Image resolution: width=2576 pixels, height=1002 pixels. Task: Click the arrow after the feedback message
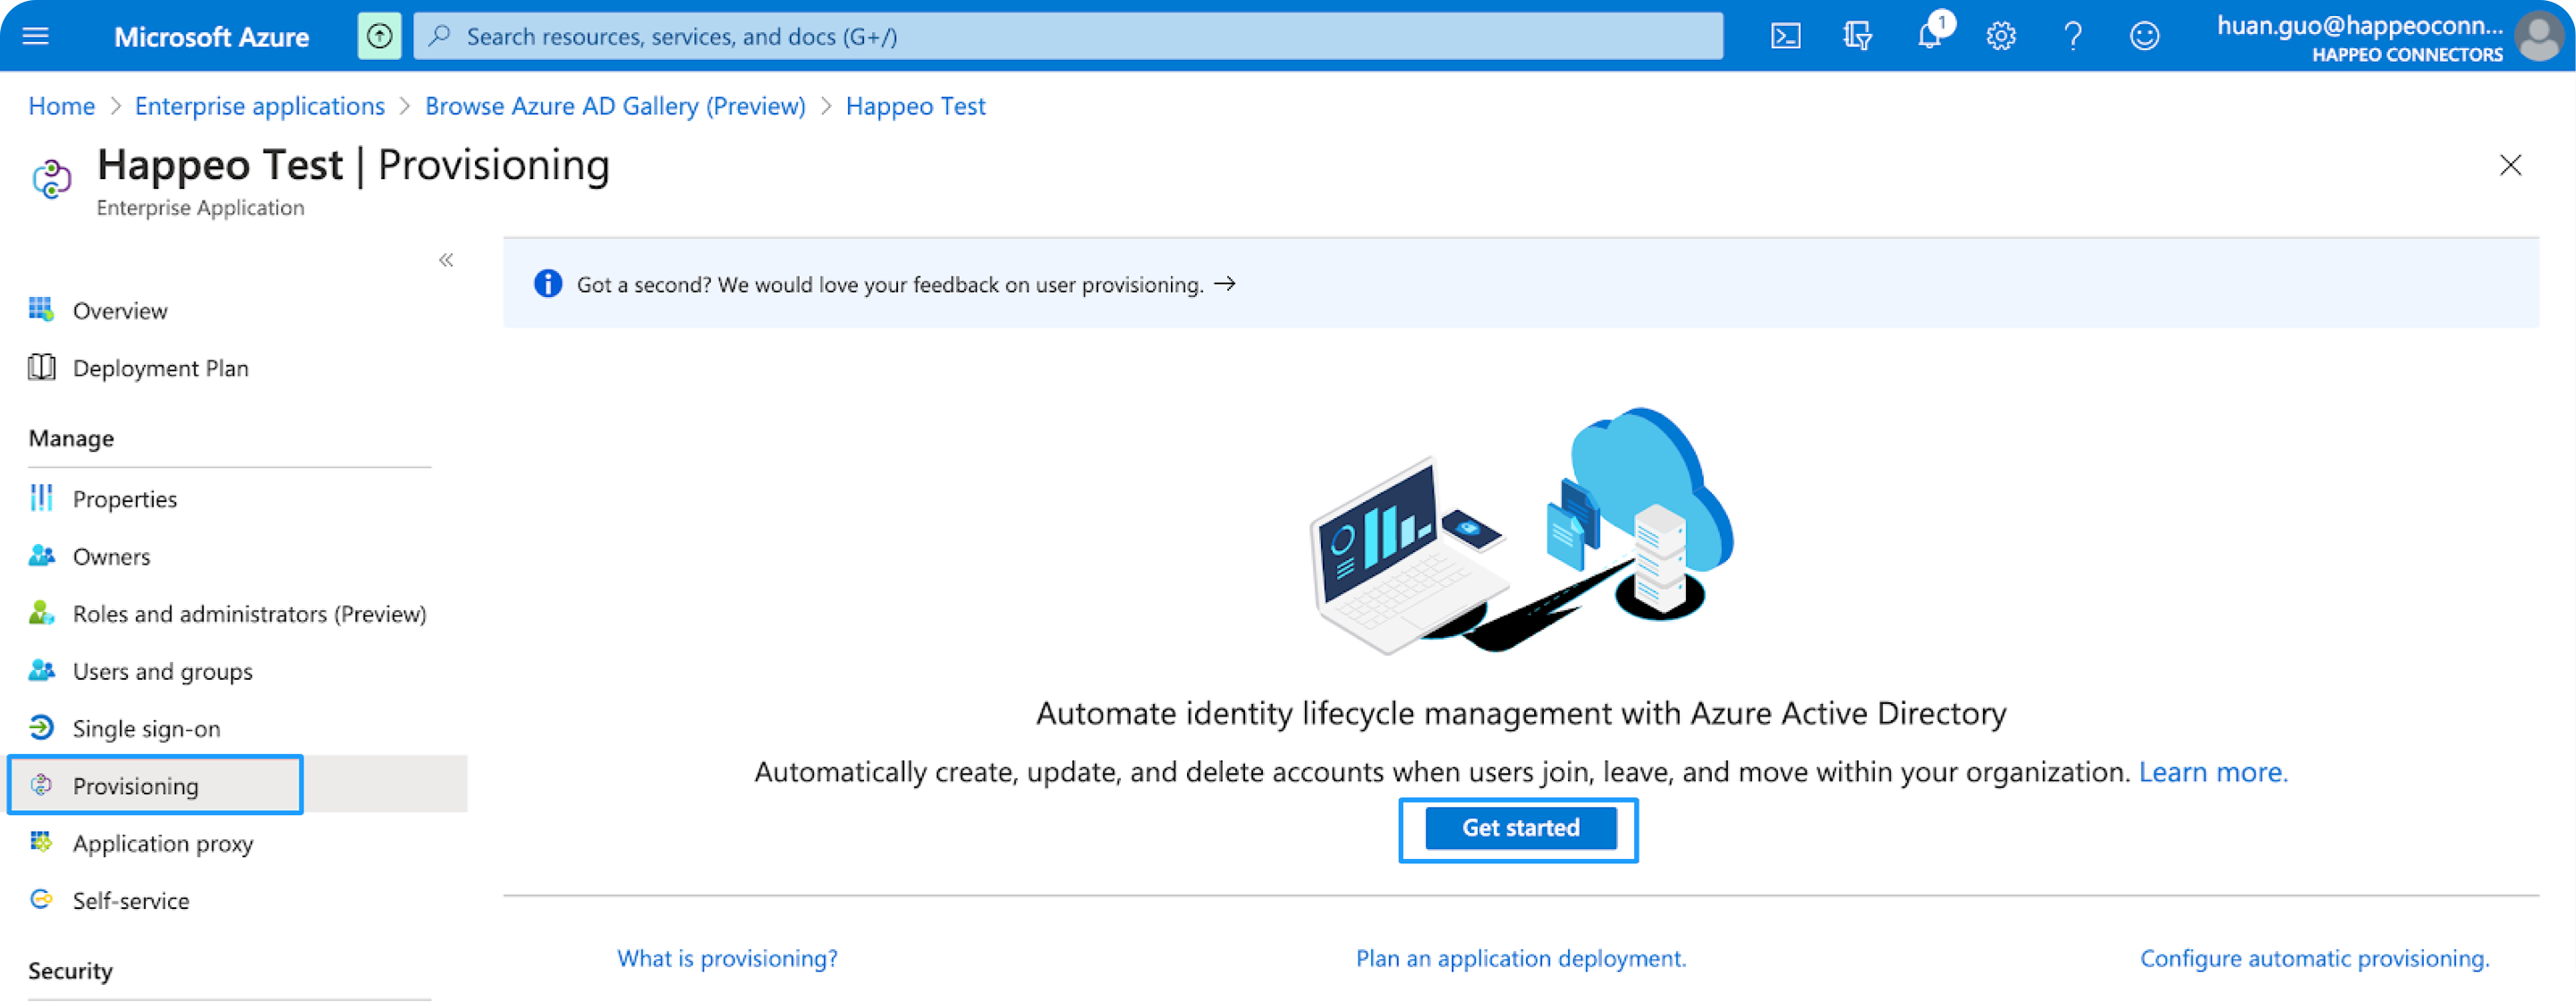coord(1225,284)
